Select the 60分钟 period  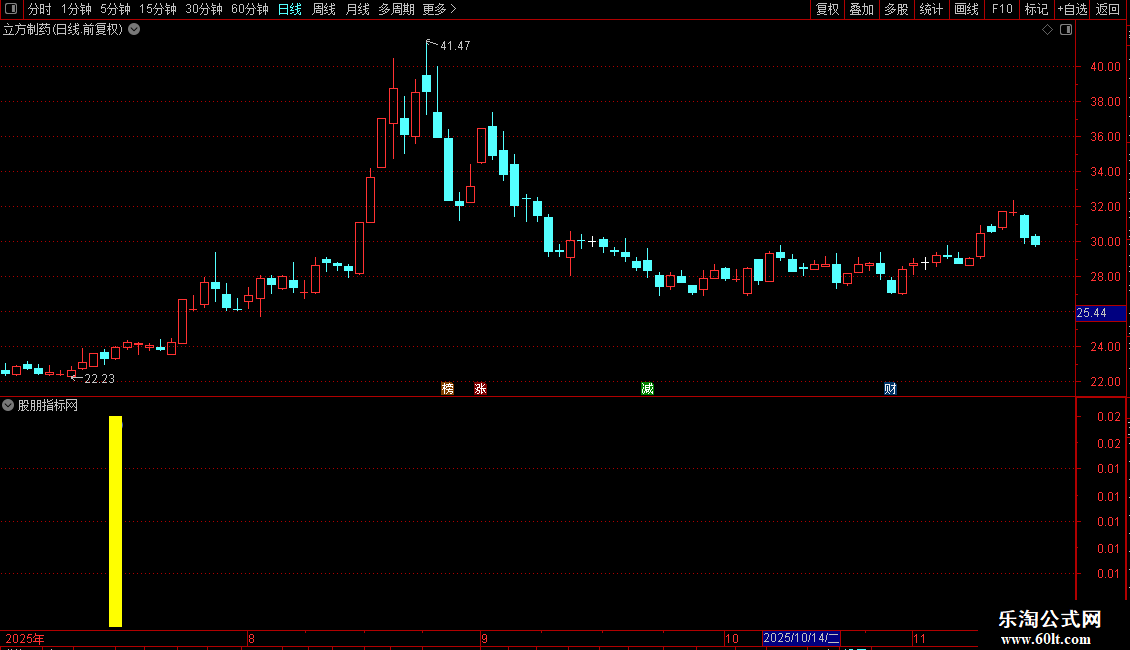[x=250, y=9]
